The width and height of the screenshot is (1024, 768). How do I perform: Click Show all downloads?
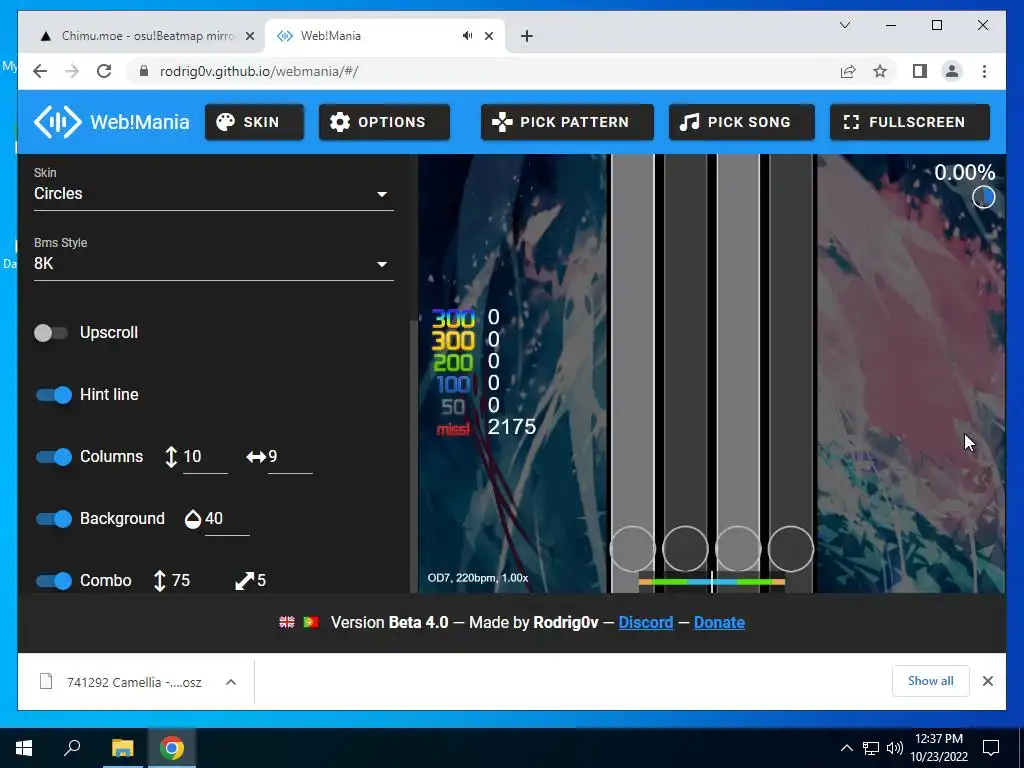[931, 681]
